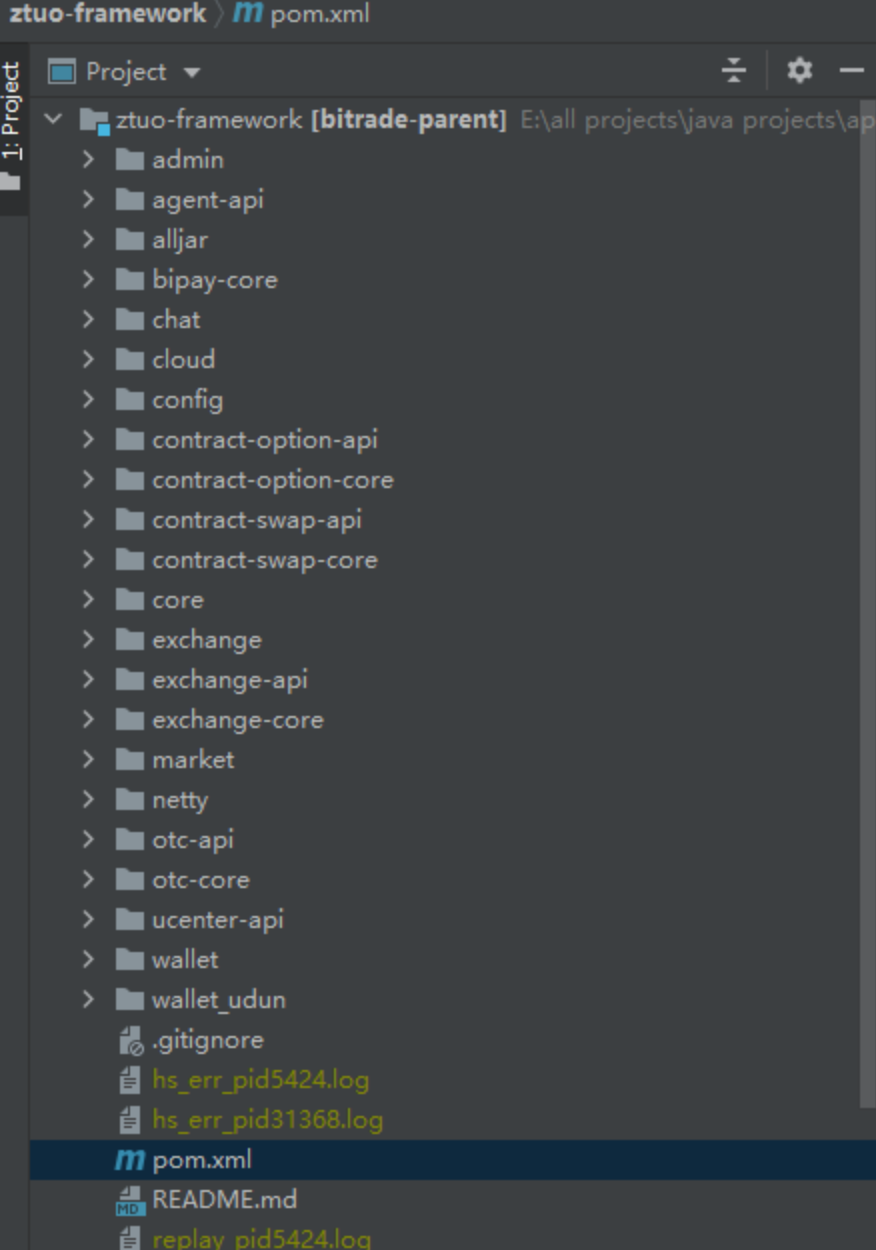Viewport: 876px width, 1250px height.
Task: Click pom.xml in the breadcrumb bar
Action: pyautogui.click(x=319, y=15)
